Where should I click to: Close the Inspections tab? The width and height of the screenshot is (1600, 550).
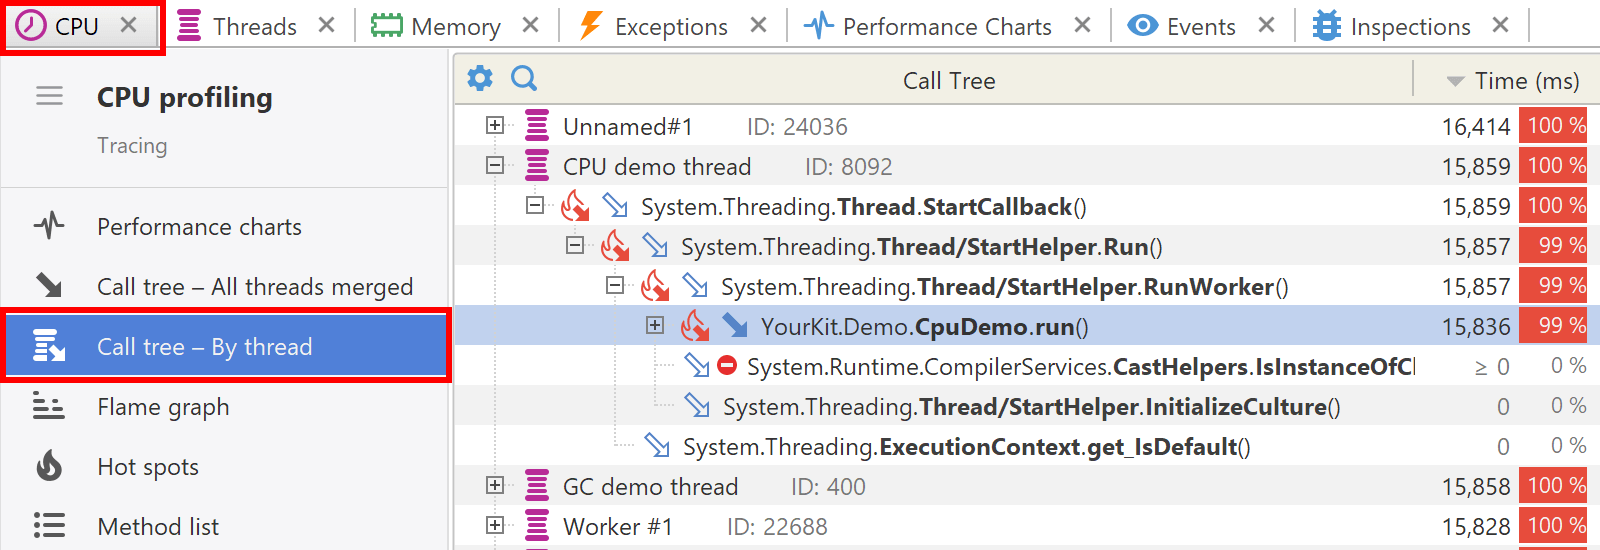coord(1501,25)
